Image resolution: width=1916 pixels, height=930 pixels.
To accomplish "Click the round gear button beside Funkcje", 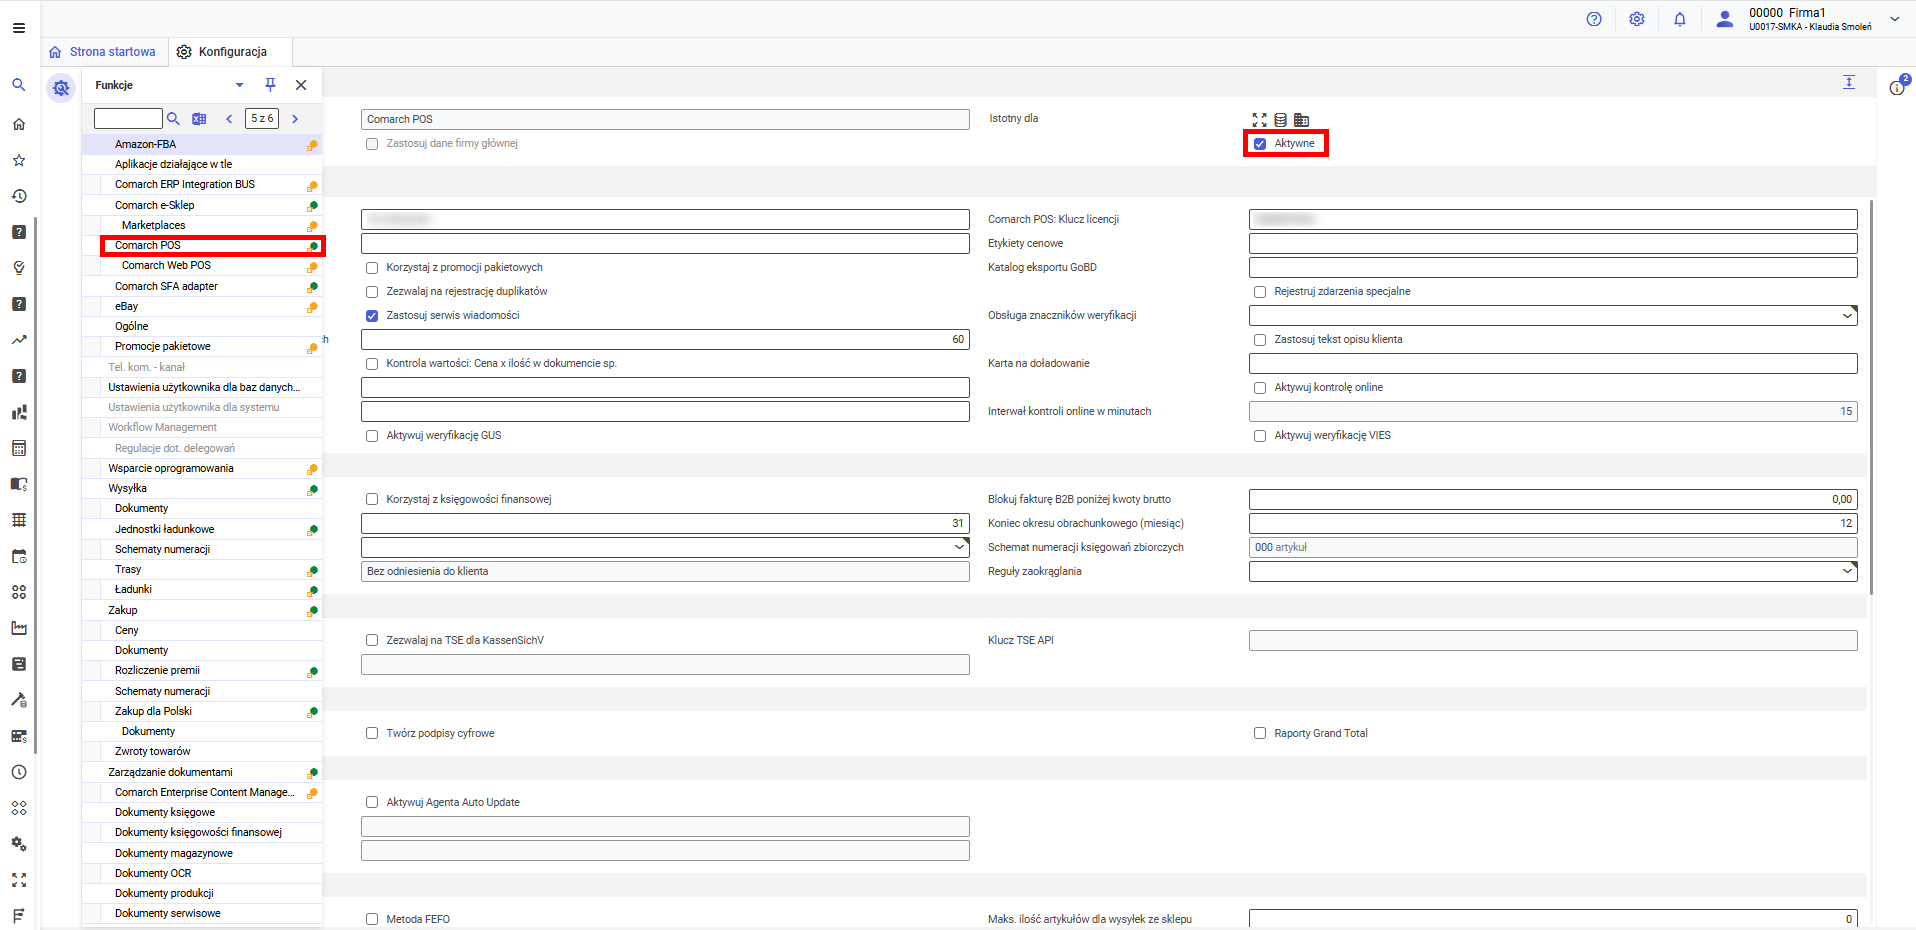I will coord(61,88).
